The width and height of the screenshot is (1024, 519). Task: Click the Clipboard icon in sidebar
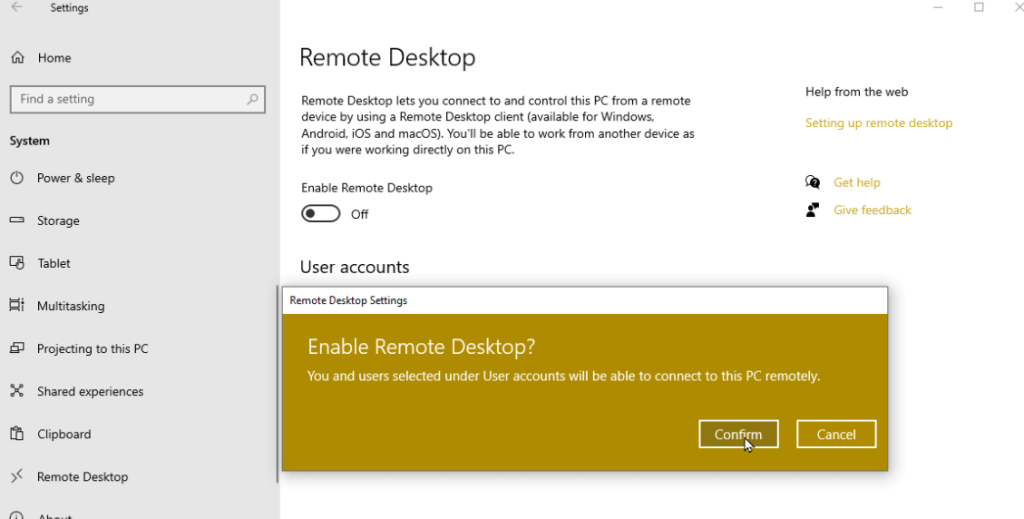(17, 433)
